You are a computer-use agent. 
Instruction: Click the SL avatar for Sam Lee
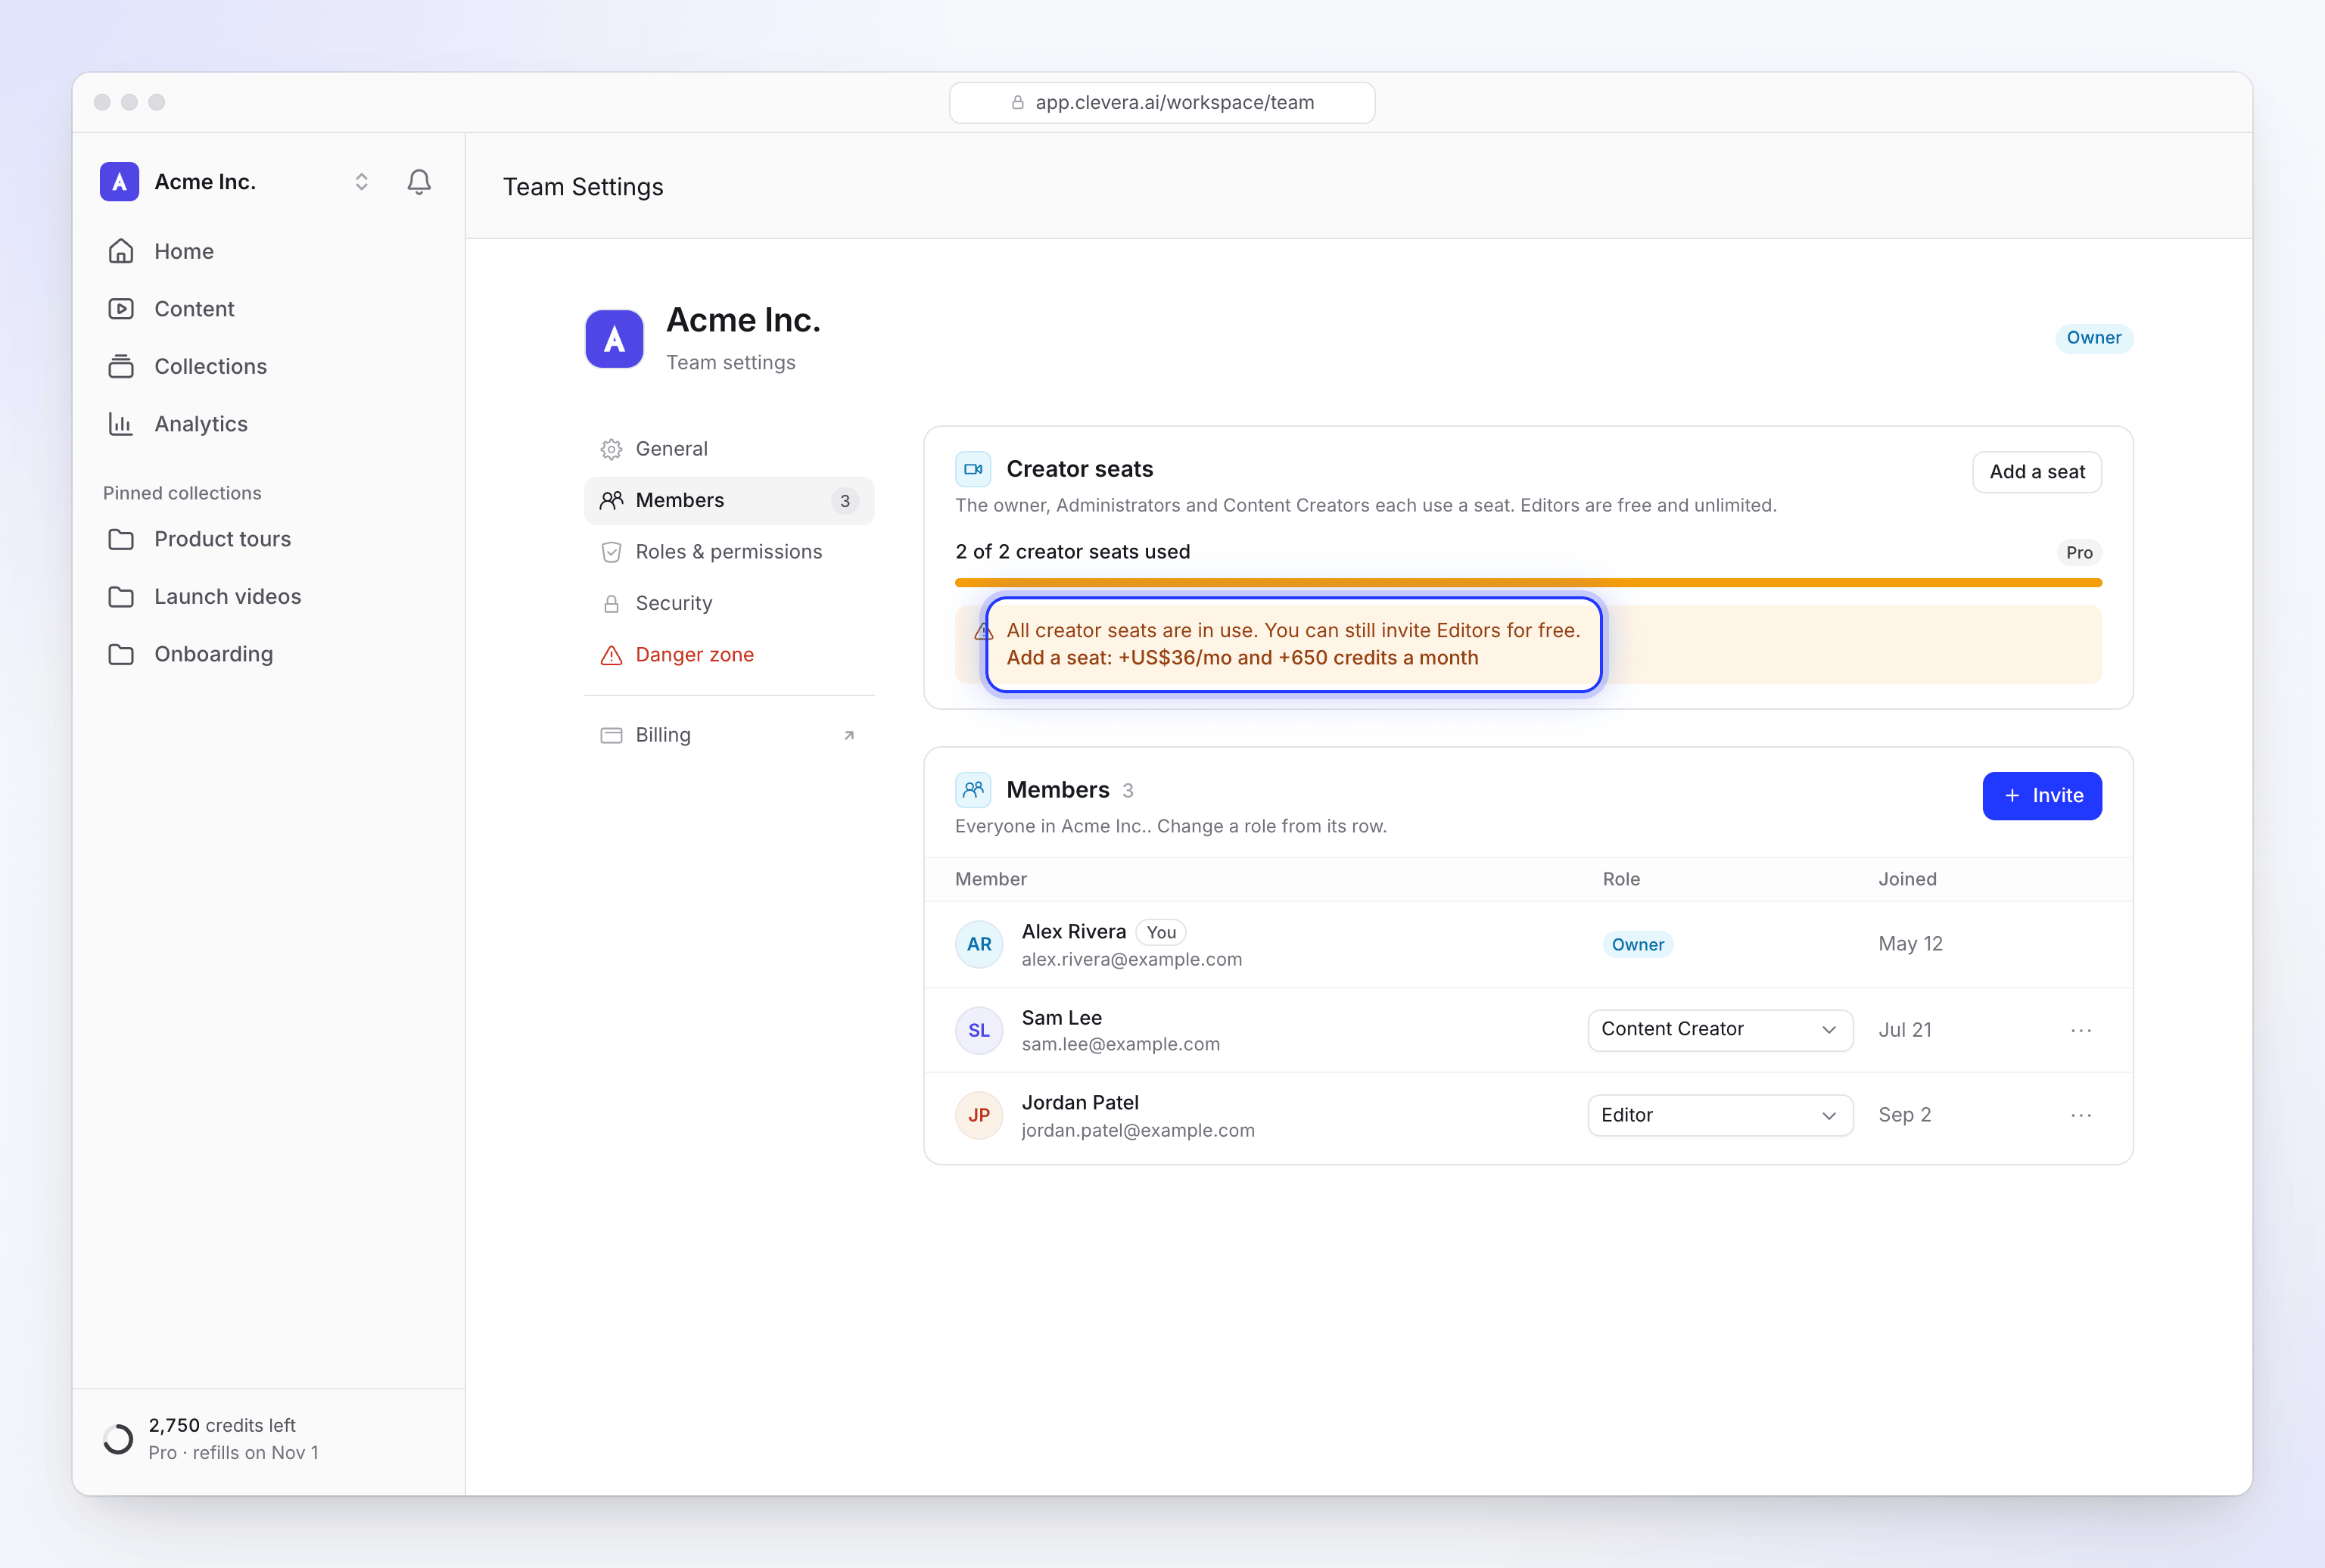[979, 1030]
